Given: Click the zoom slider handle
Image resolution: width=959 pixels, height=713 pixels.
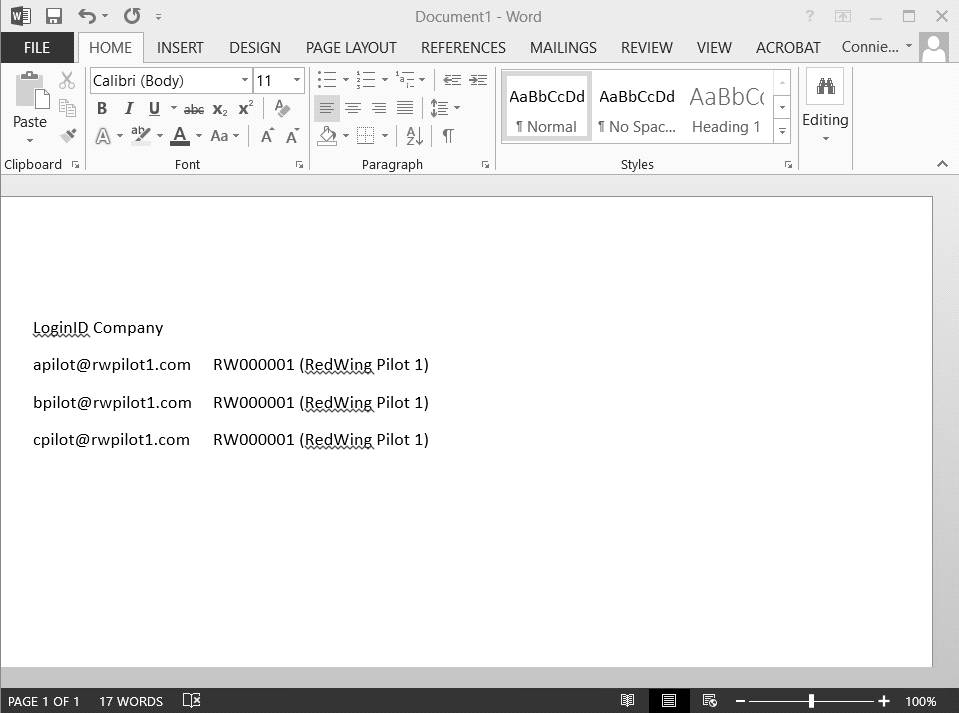Looking at the screenshot, I should point(812,701).
